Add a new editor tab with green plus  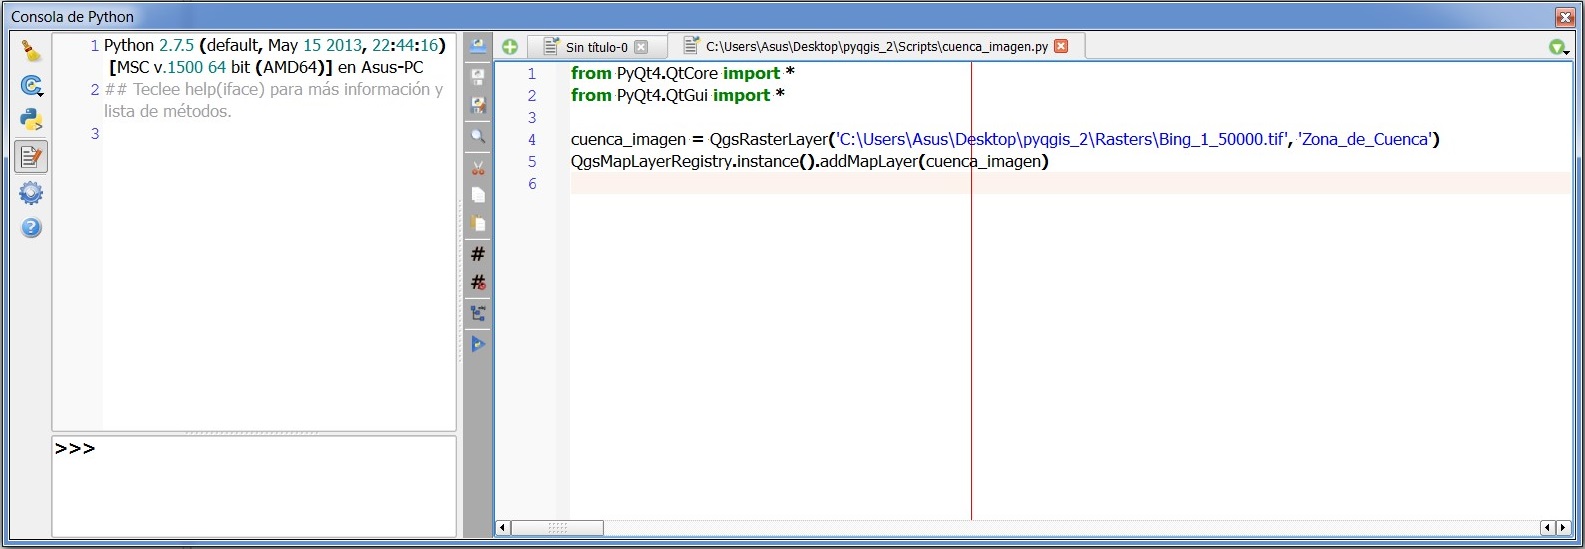(x=510, y=47)
